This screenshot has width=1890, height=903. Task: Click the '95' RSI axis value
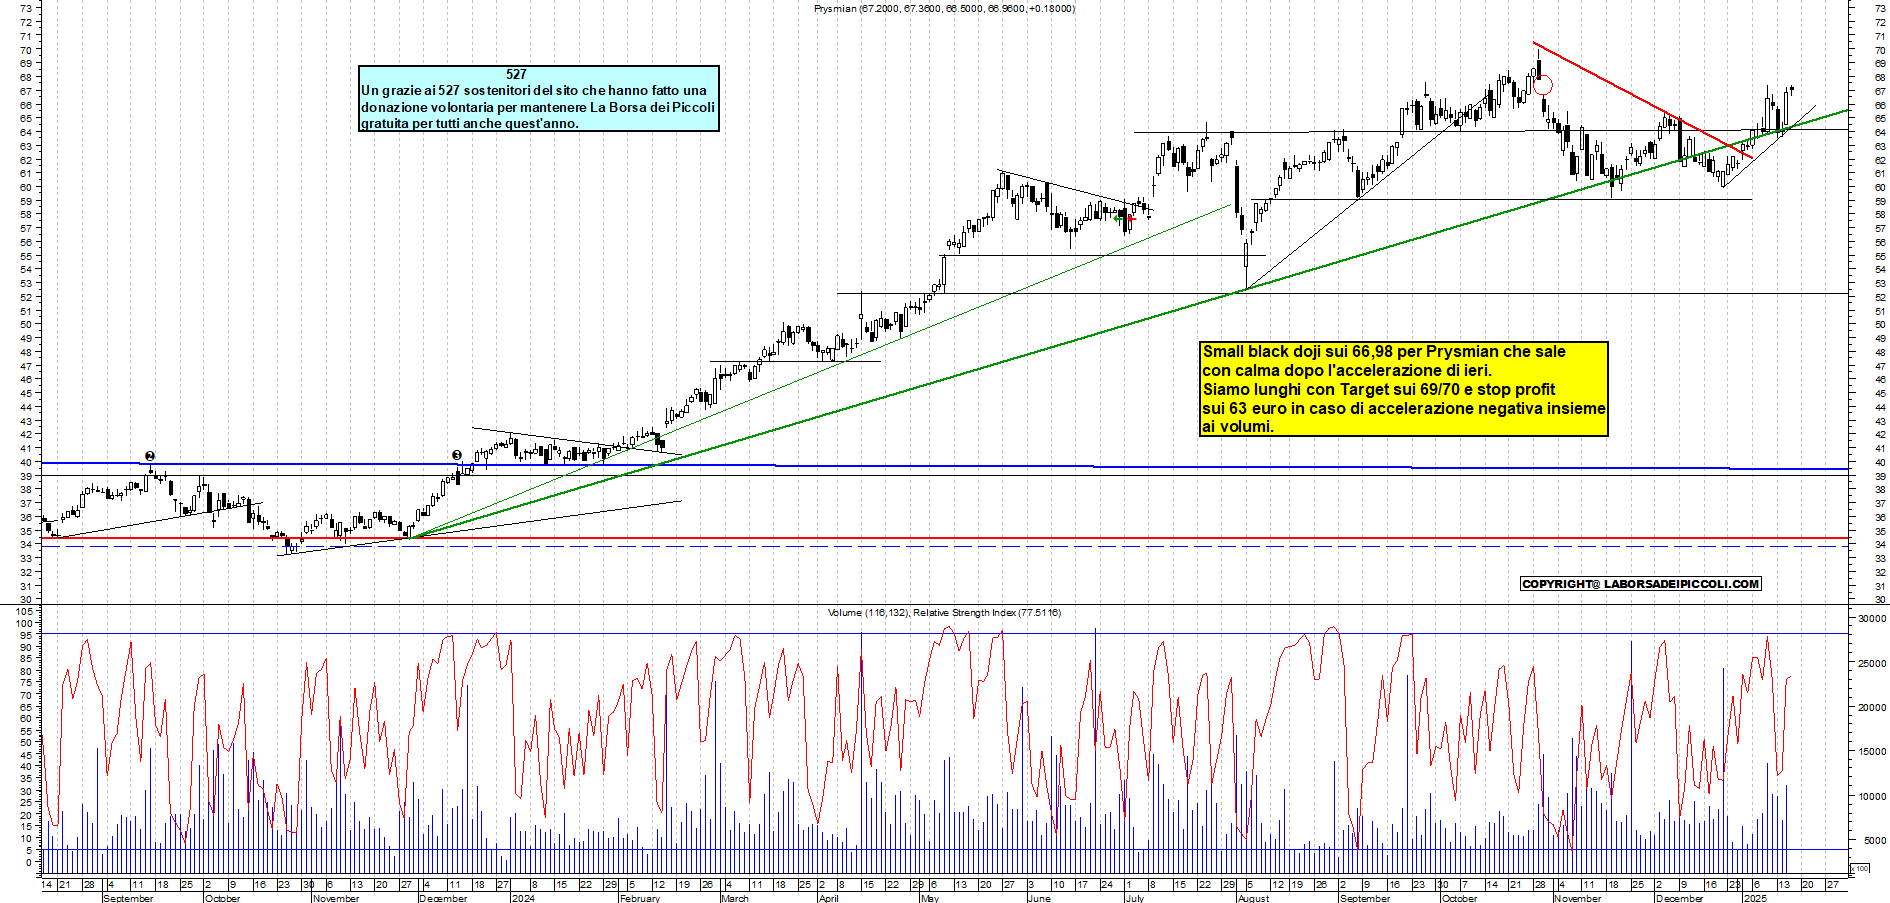tap(28, 634)
